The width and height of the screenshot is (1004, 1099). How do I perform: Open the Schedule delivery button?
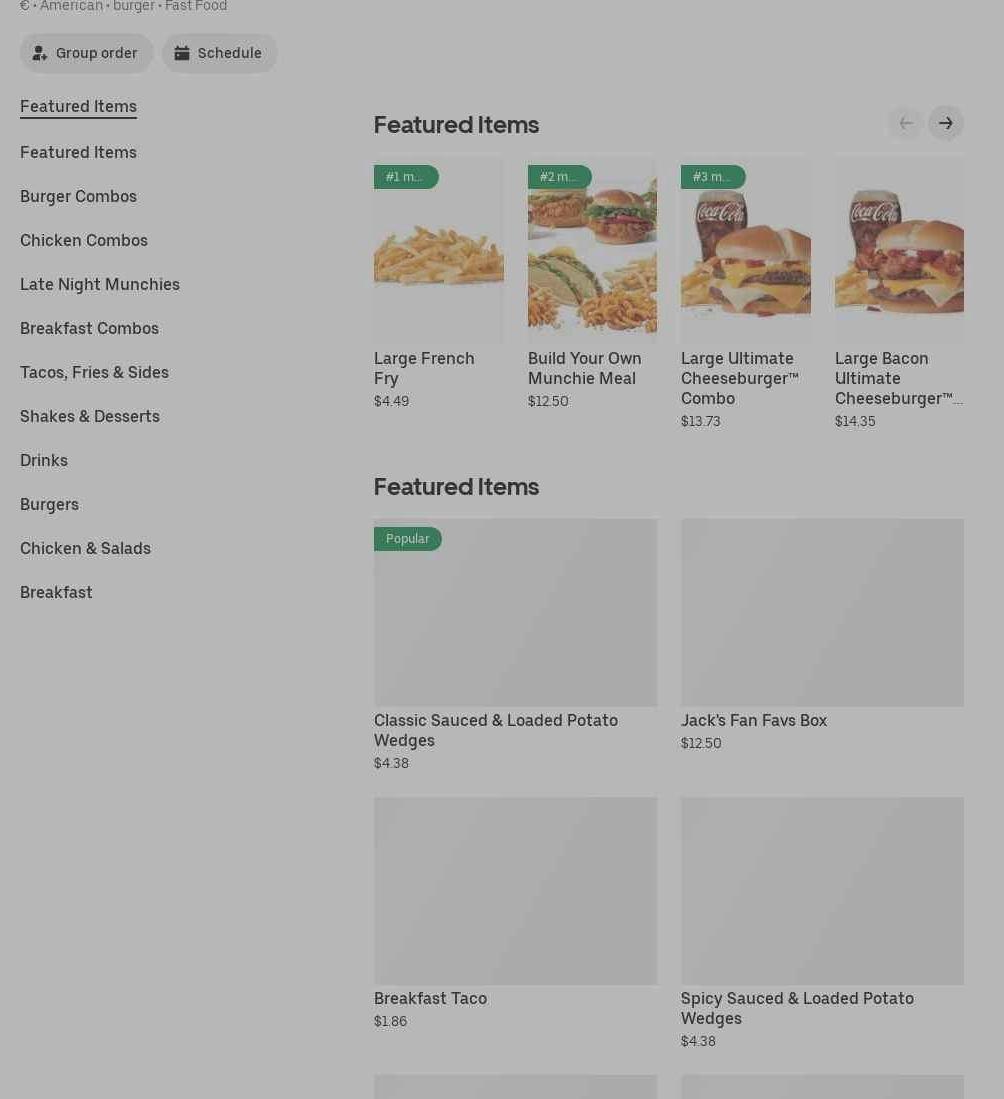click(219, 53)
